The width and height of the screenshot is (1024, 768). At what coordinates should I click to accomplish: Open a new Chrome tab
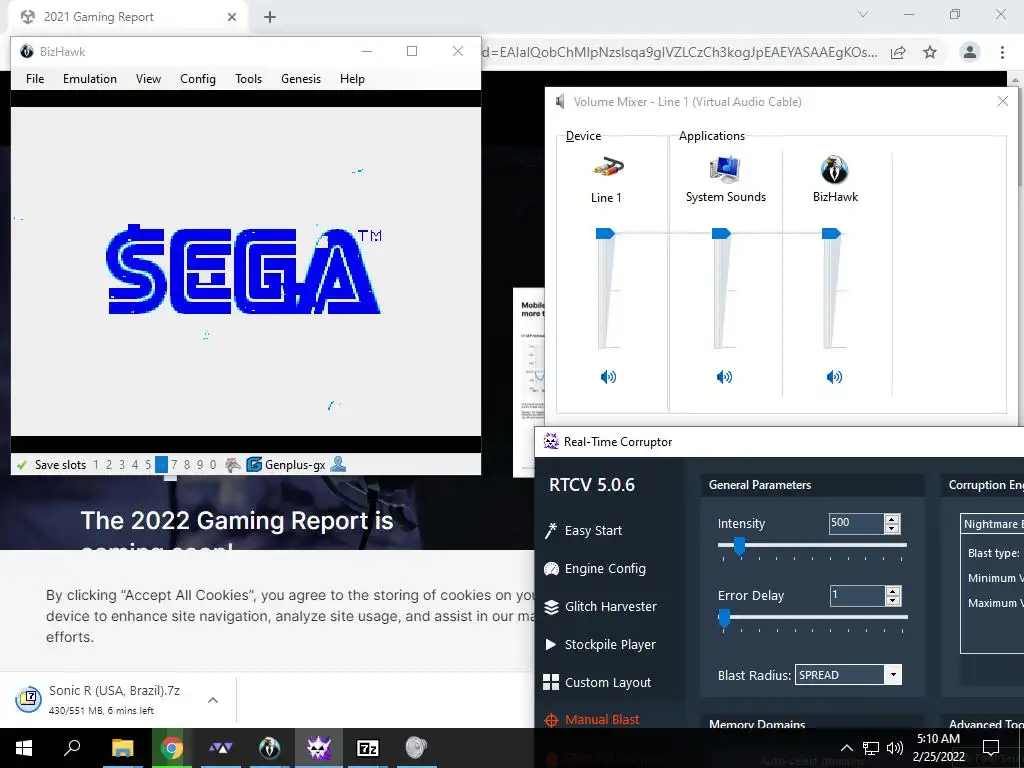pos(270,17)
